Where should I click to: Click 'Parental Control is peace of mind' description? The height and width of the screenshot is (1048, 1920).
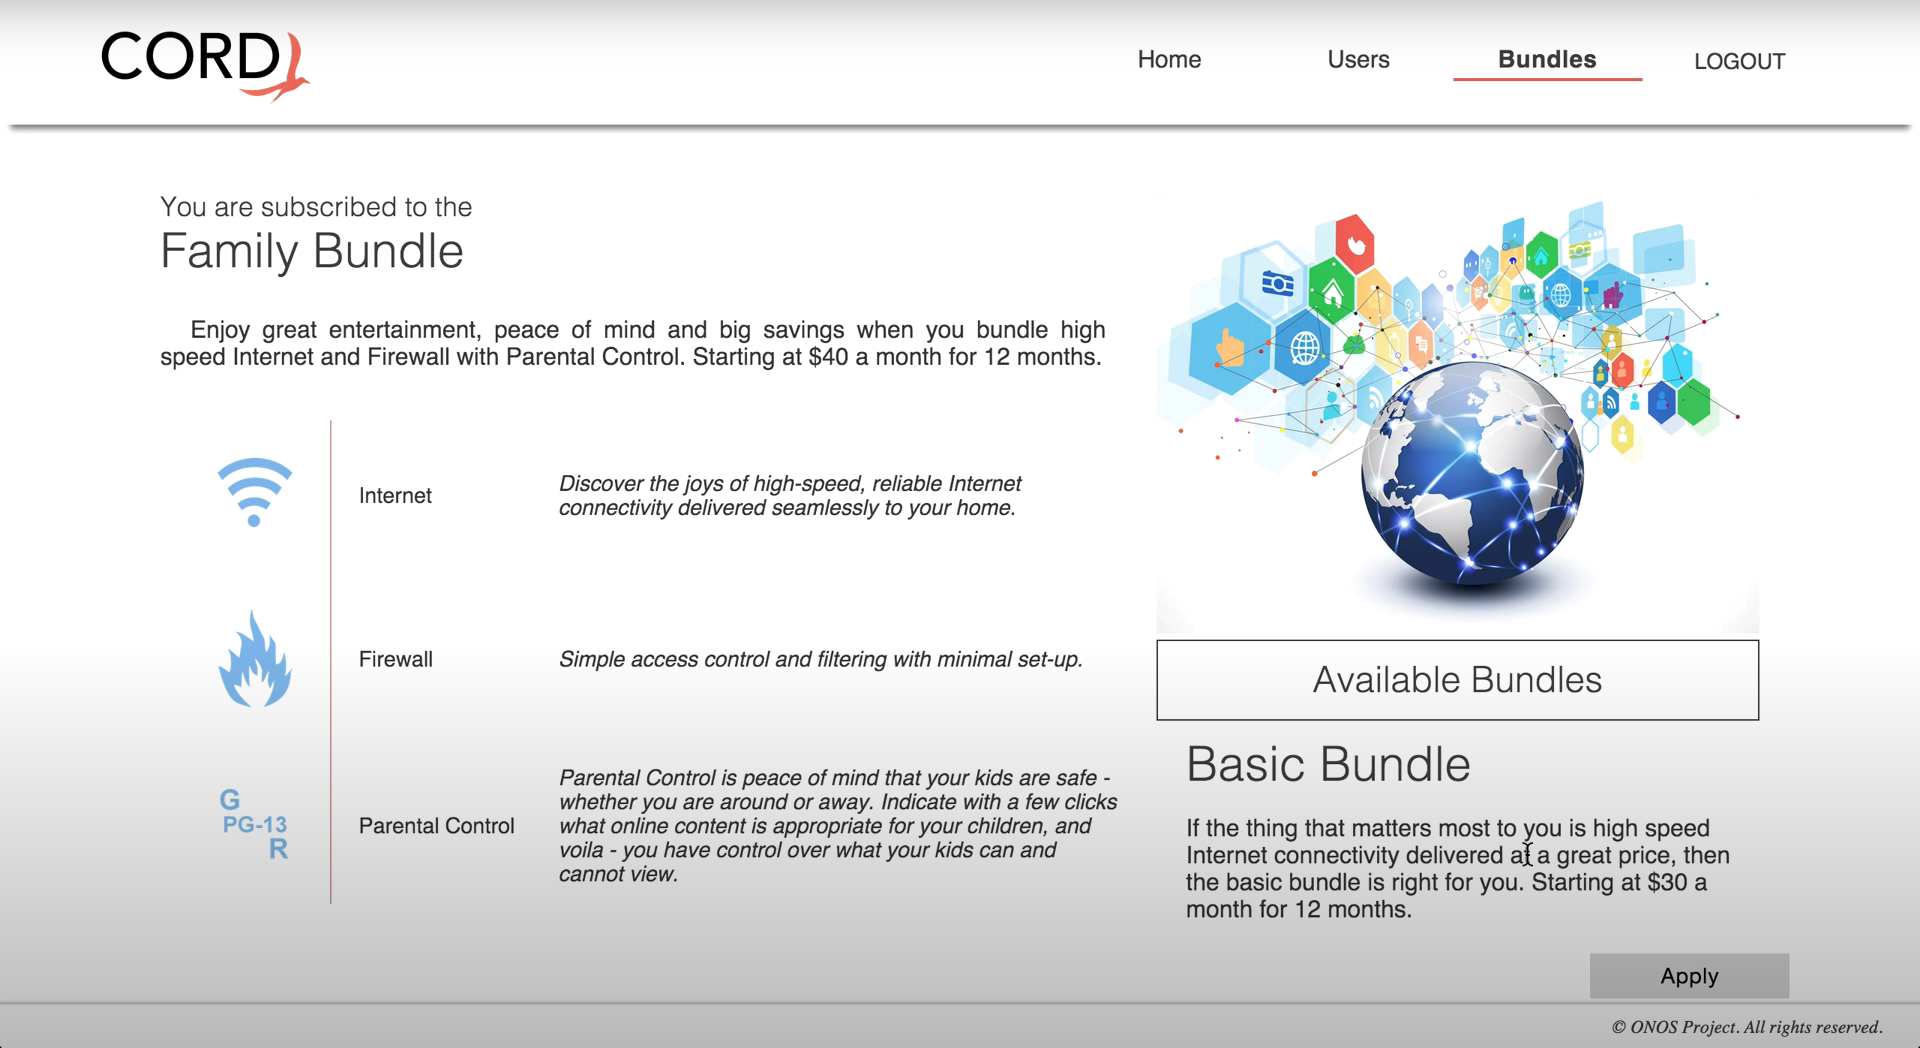[x=838, y=826]
